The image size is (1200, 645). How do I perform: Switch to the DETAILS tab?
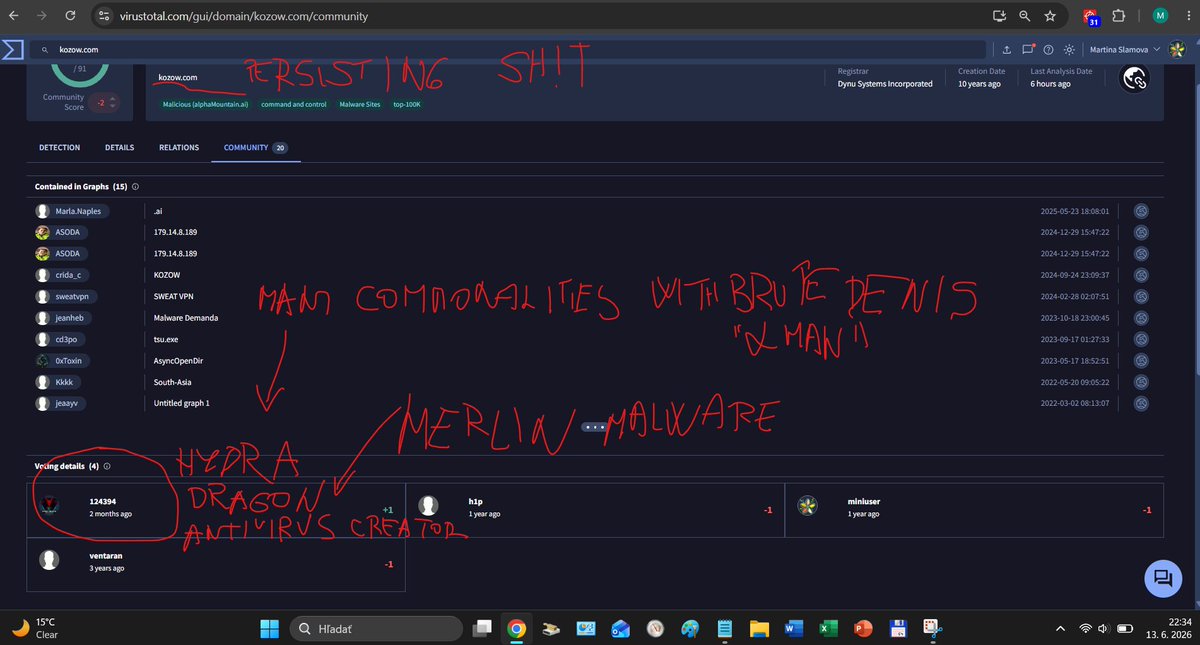119,147
